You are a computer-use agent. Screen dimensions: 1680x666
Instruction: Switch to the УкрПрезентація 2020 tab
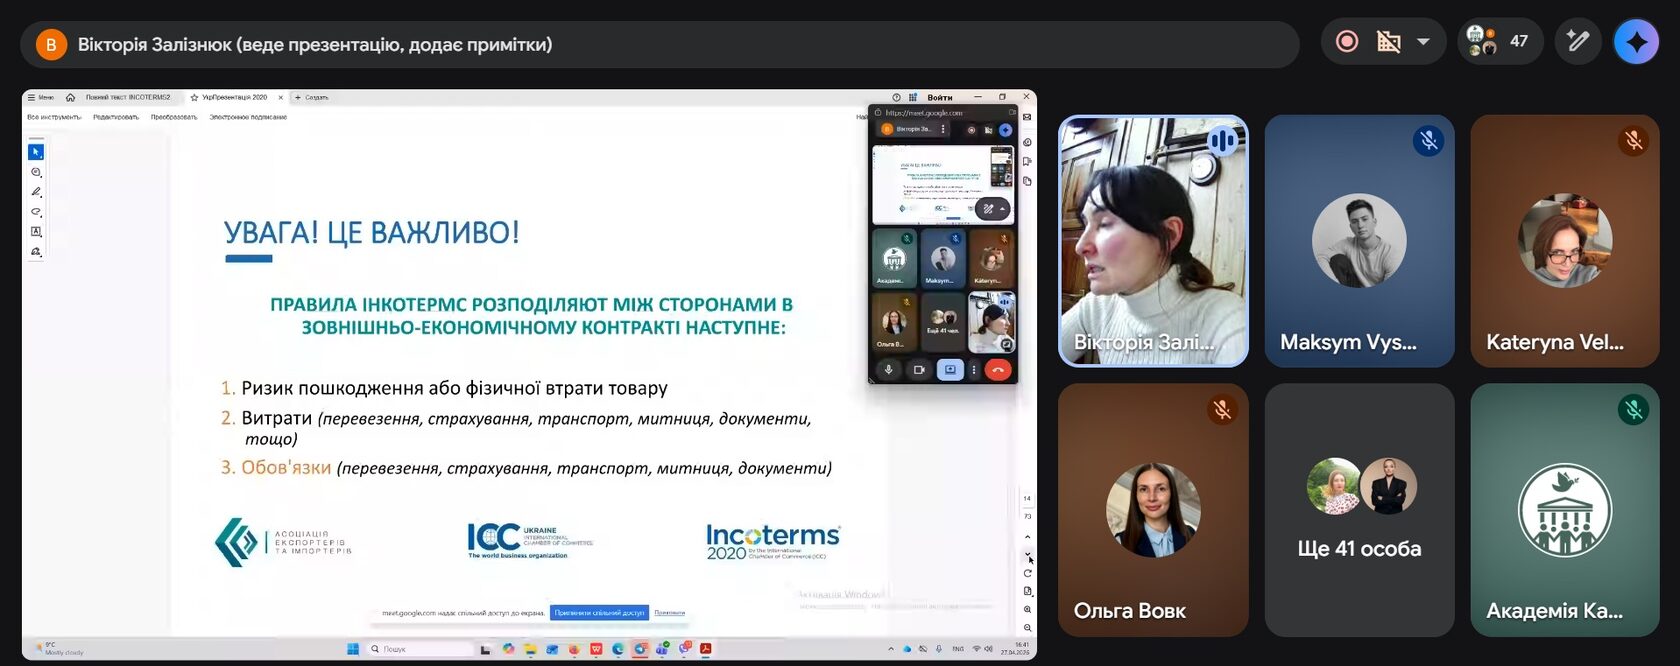click(x=236, y=97)
